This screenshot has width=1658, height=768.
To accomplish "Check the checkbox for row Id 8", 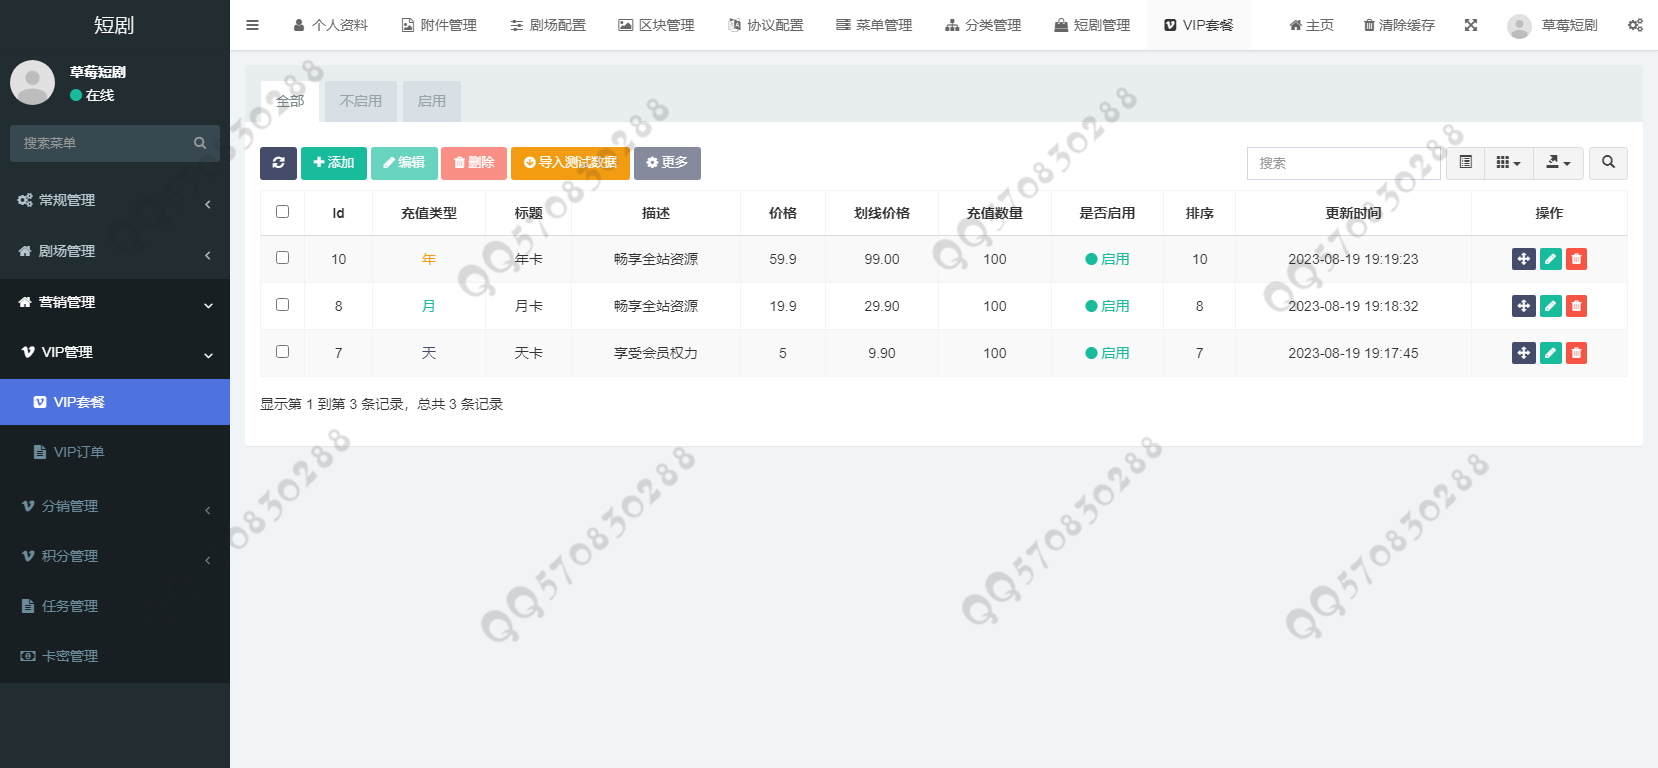I will (282, 305).
